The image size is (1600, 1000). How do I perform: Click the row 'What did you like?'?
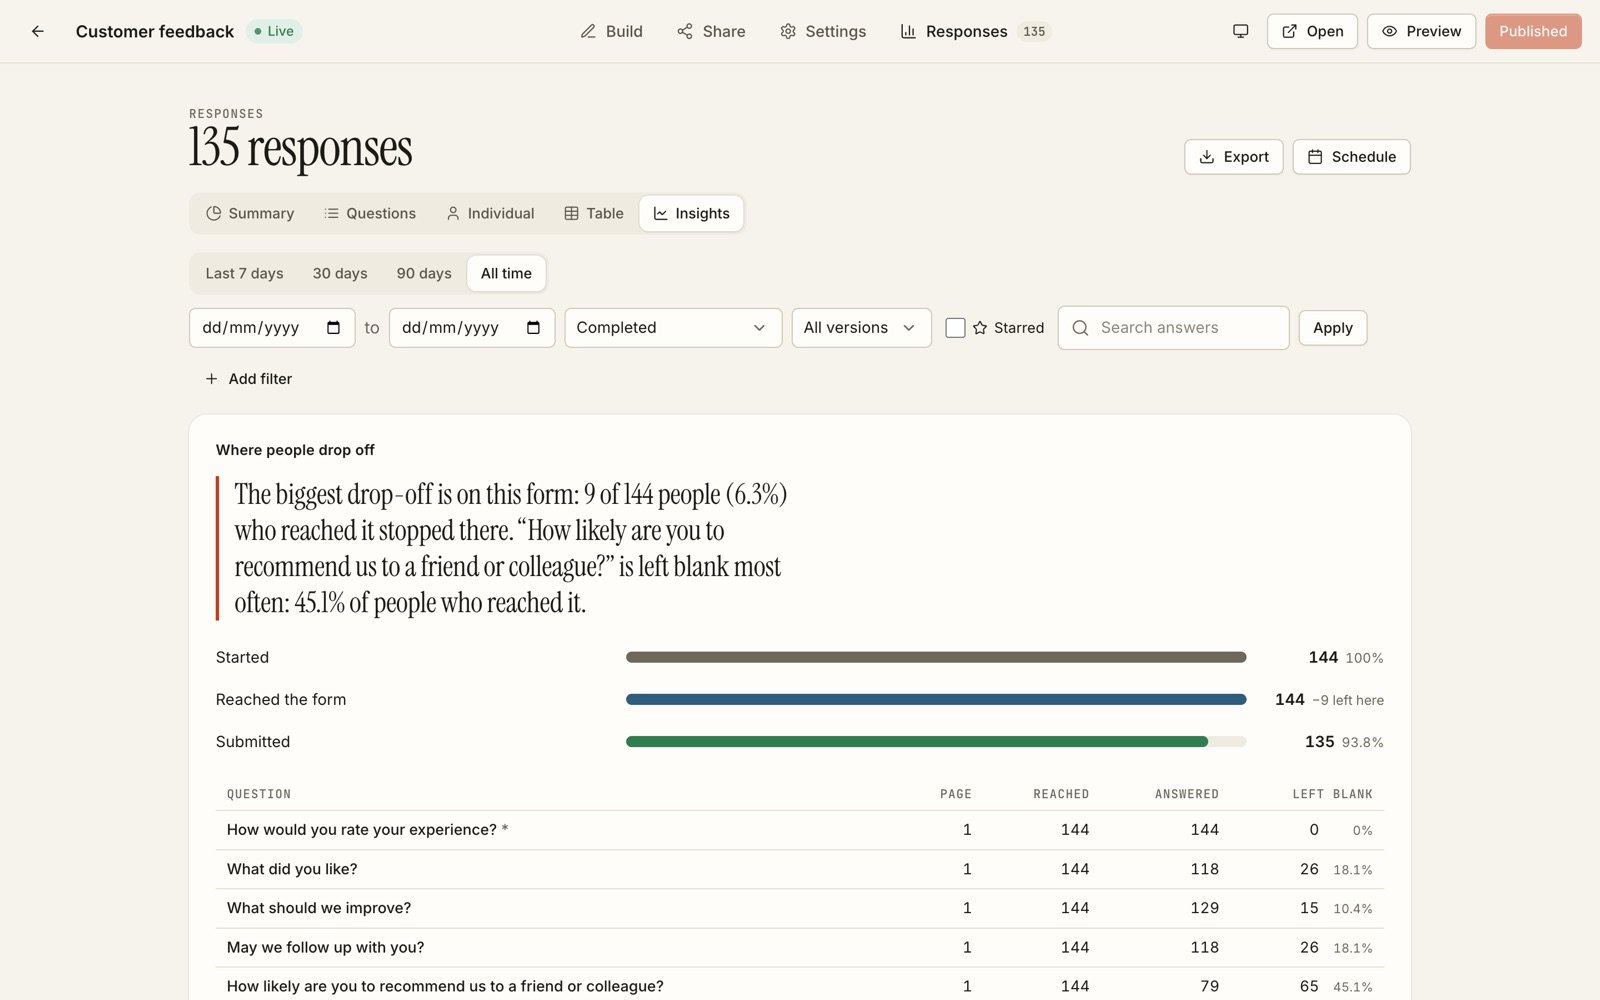(800, 870)
